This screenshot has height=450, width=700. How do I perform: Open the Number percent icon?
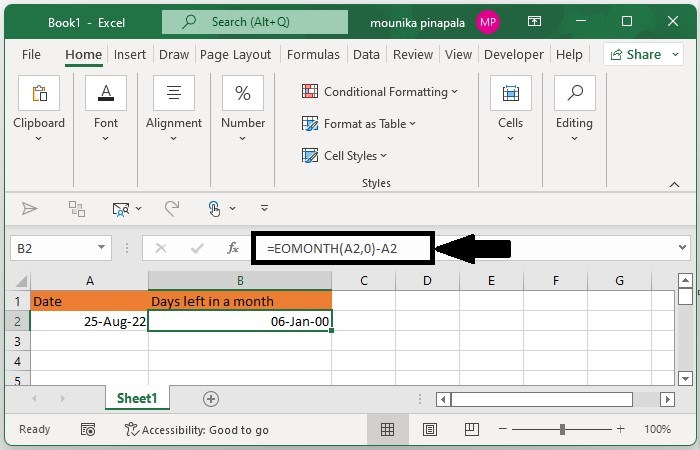tap(242, 93)
